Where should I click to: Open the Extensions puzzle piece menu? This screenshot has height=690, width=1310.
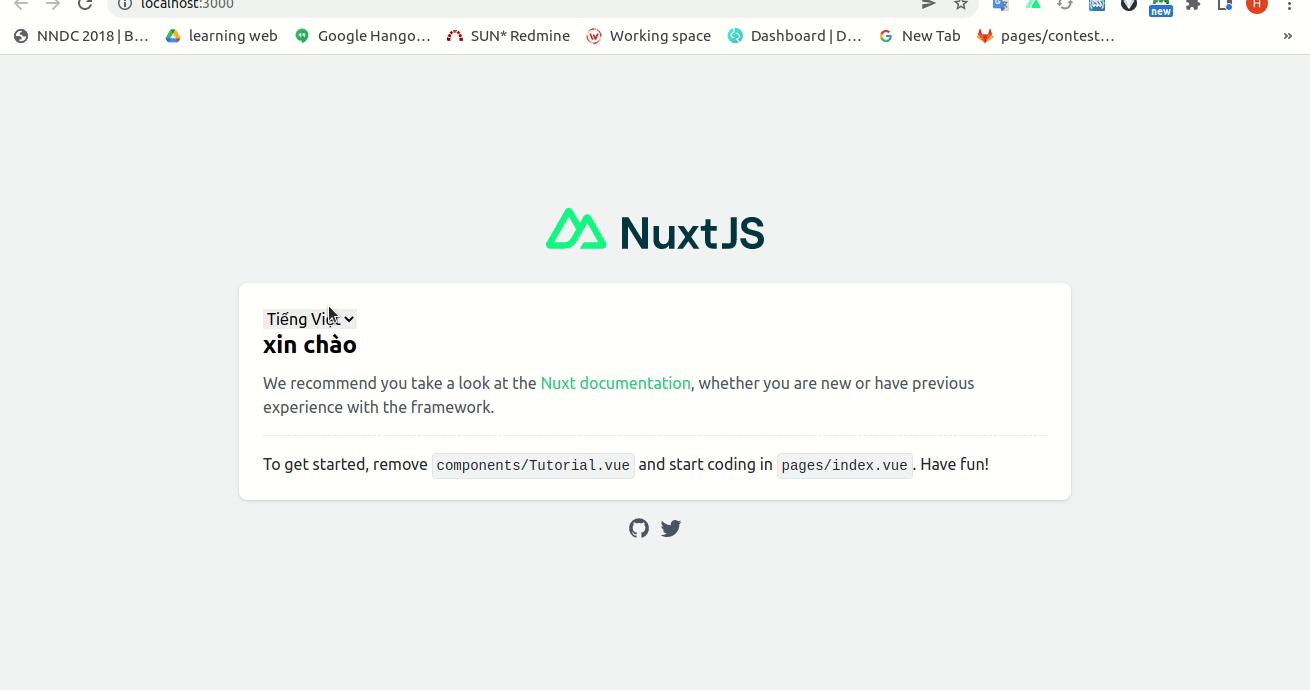pos(1193,5)
